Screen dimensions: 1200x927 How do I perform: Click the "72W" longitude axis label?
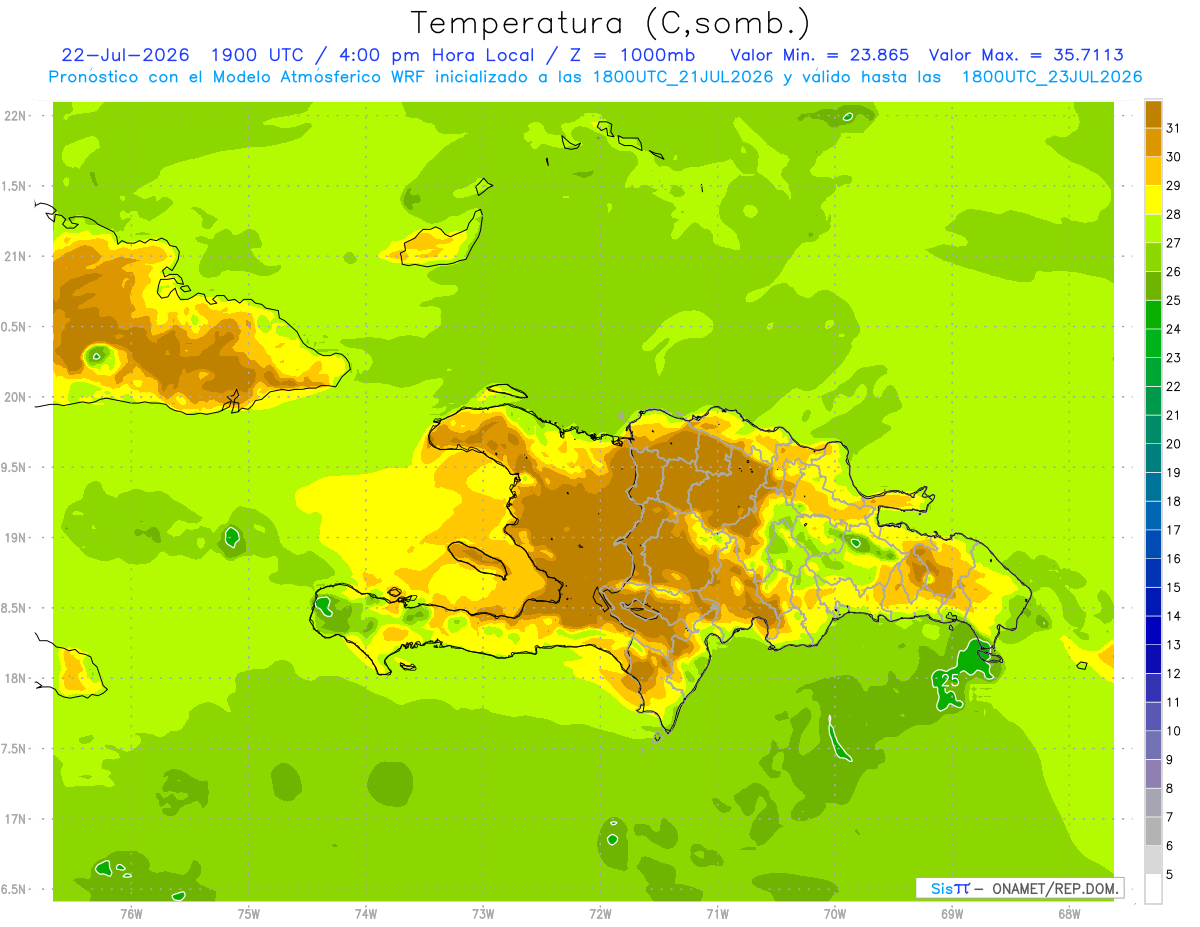pos(600,914)
